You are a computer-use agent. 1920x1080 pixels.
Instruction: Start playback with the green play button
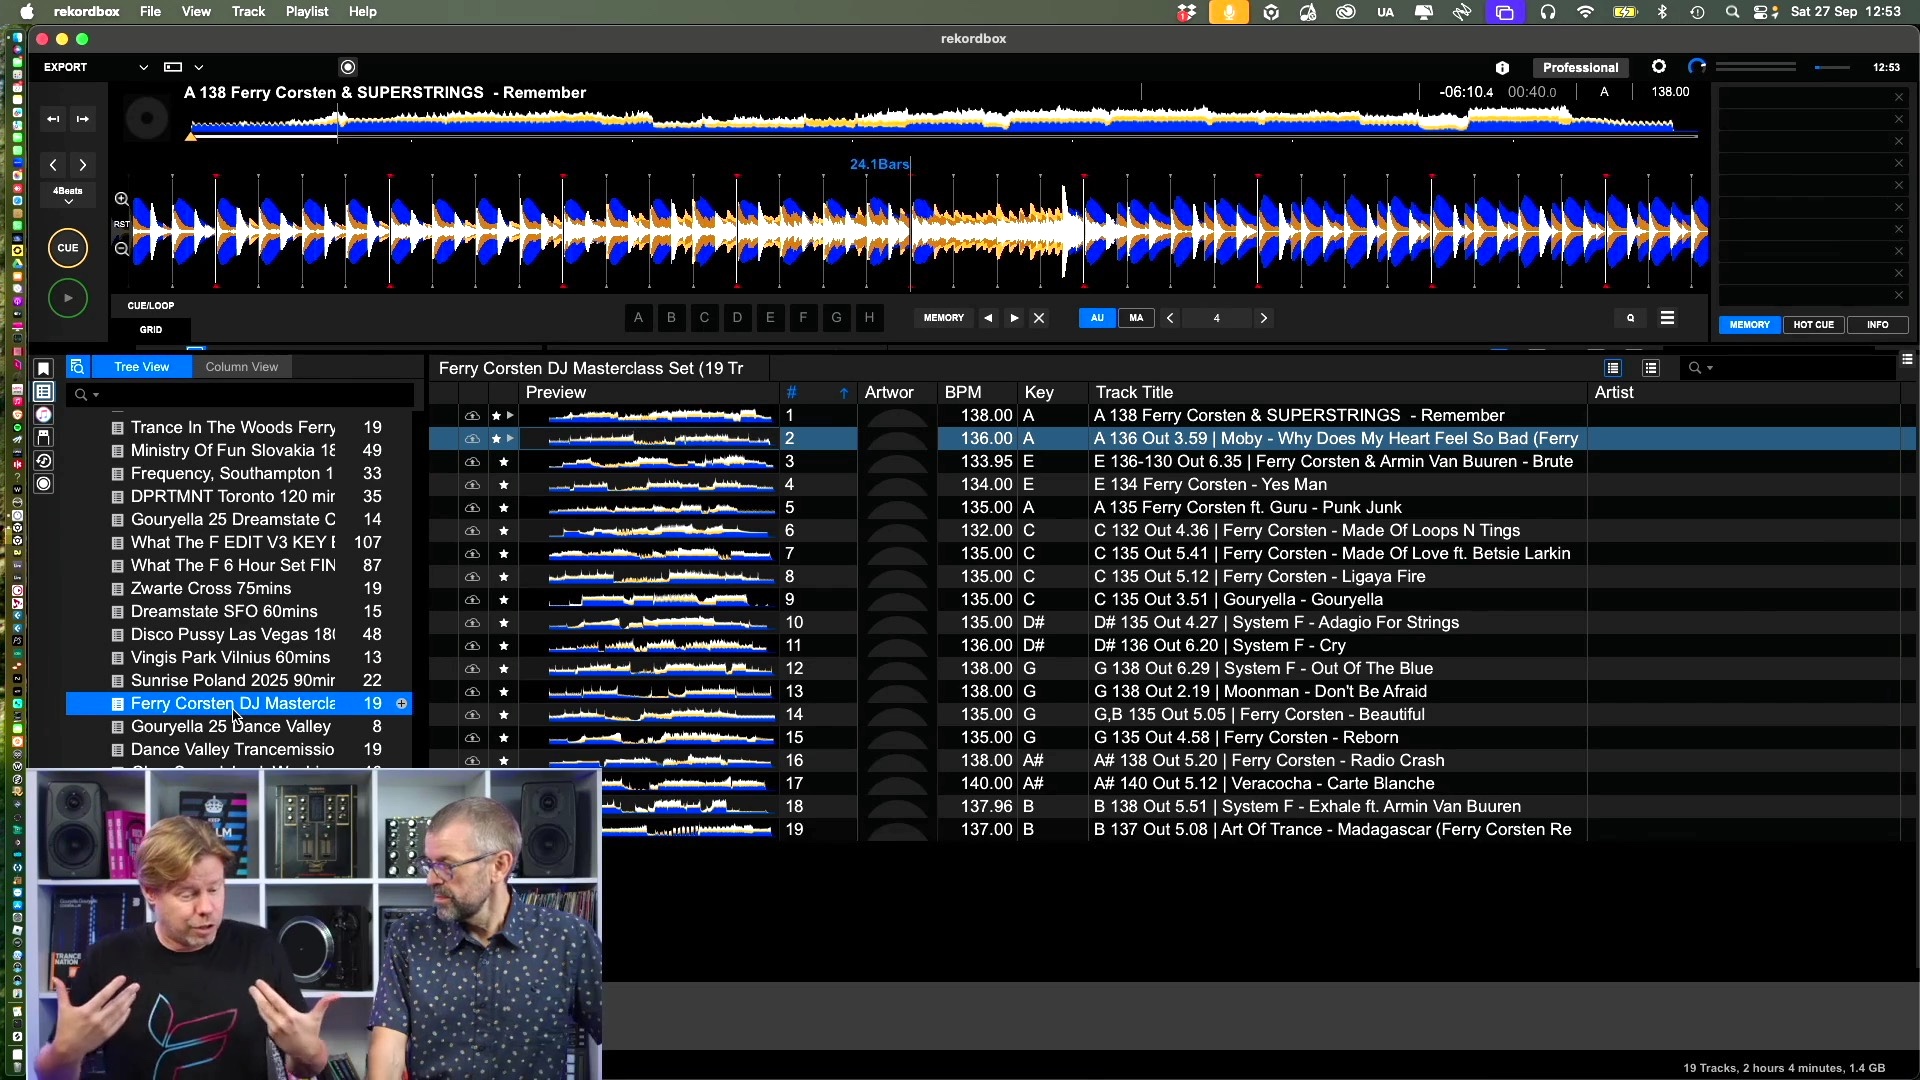[68, 298]
